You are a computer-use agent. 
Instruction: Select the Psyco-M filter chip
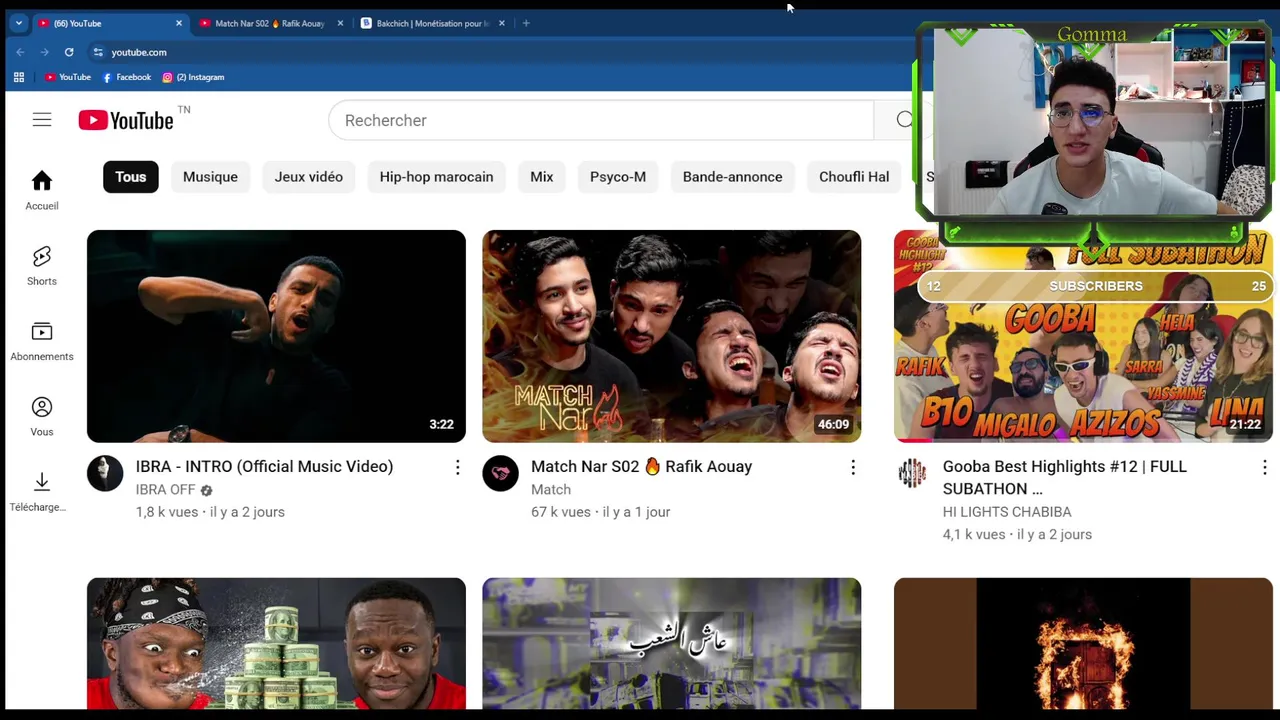[618, 177]
